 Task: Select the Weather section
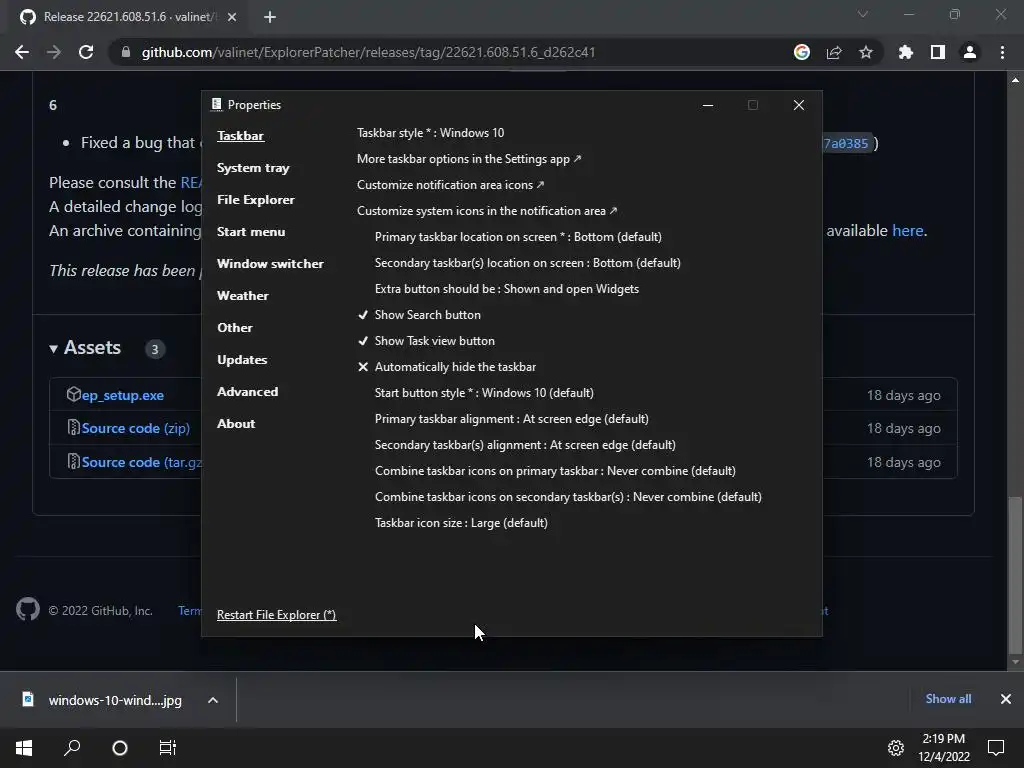pos(242,296)
